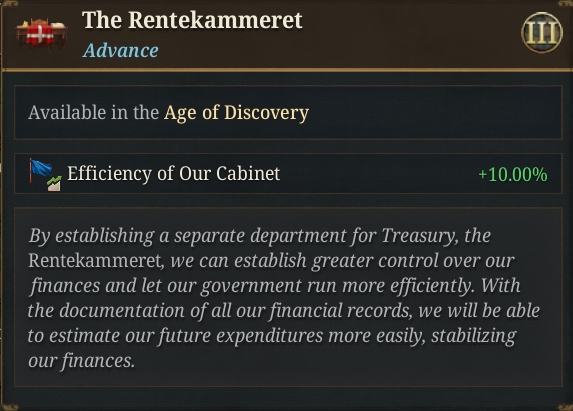Click the +10.00% modifier value
The height and width of the screenshot is (411, 573).
click(x=513, y=174)
